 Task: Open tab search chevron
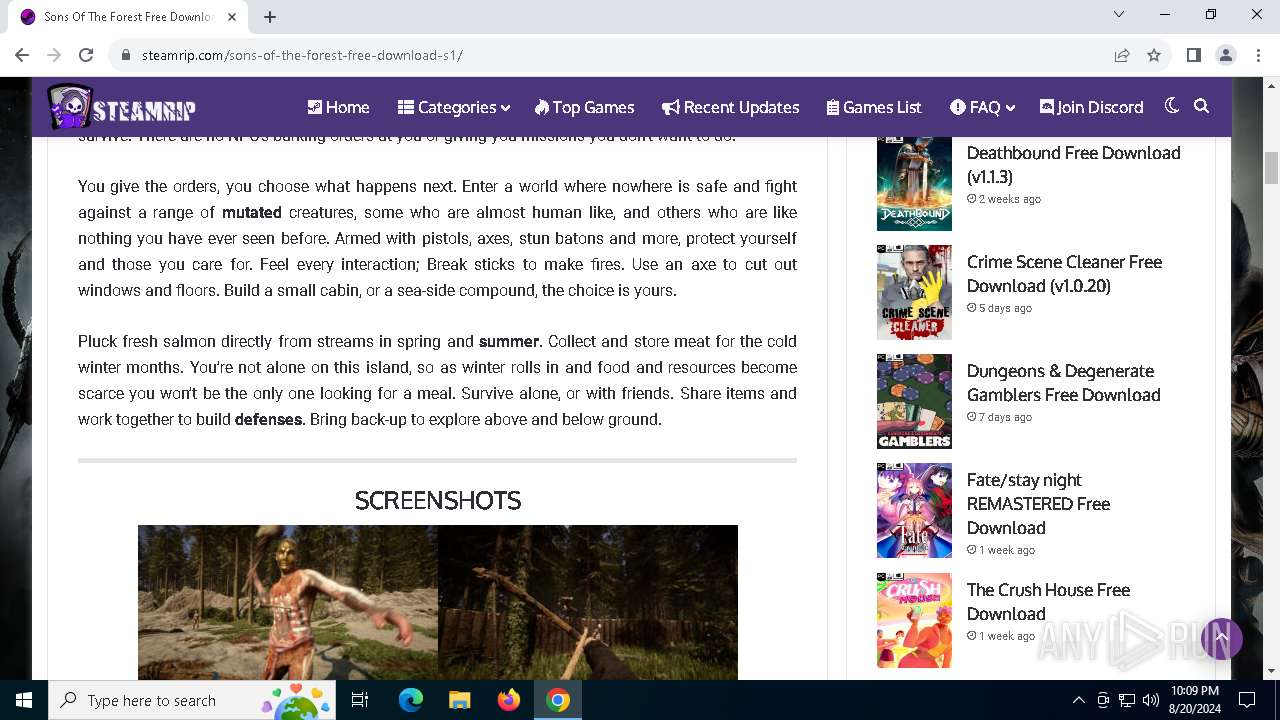(1119, 14)
